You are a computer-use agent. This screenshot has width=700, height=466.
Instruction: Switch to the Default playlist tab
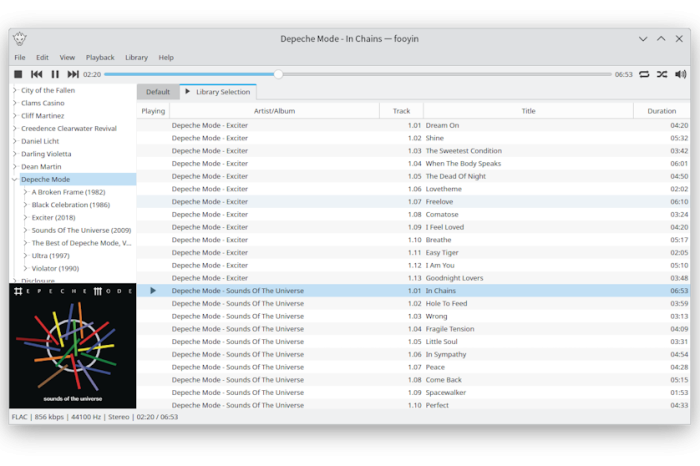pos(158,92)
